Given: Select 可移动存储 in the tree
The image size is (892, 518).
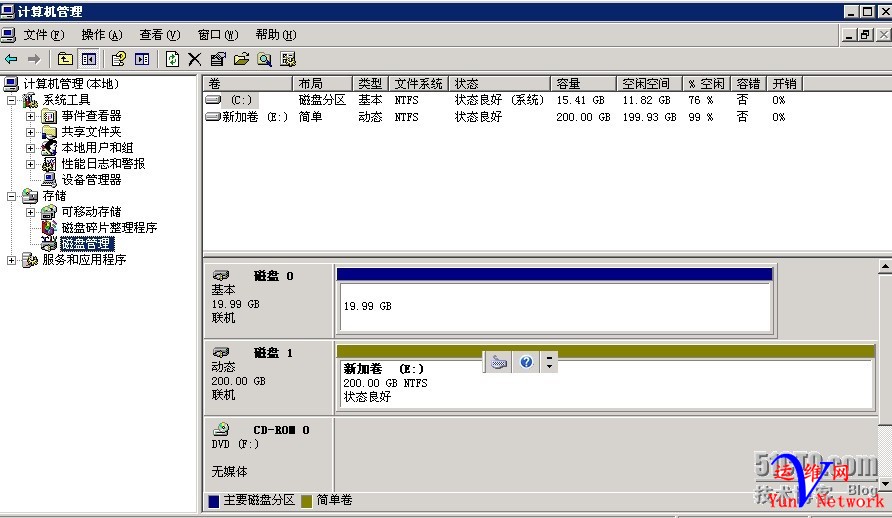Looking at the screenshot, I should click(91, 212).
